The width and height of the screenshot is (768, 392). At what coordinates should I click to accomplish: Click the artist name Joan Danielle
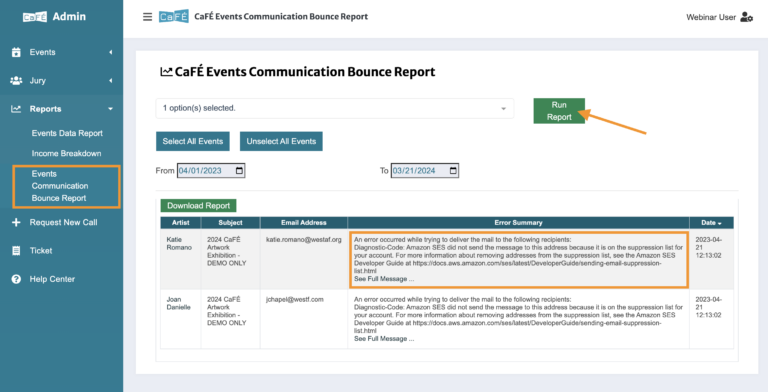(x=178, y=303)
